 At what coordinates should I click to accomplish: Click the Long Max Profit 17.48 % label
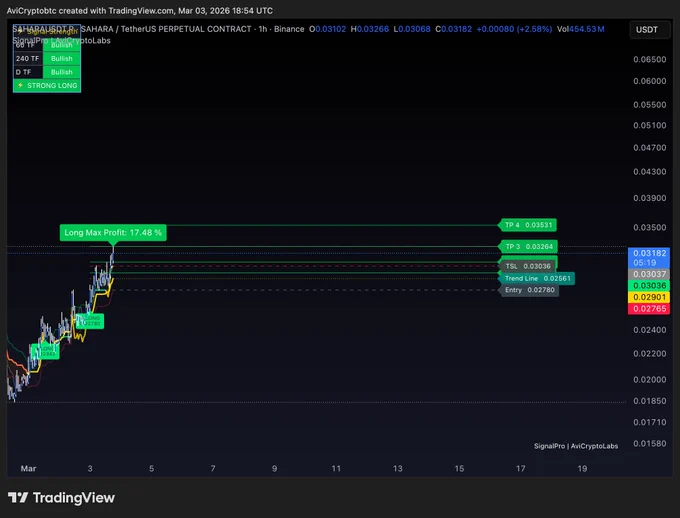113,233
